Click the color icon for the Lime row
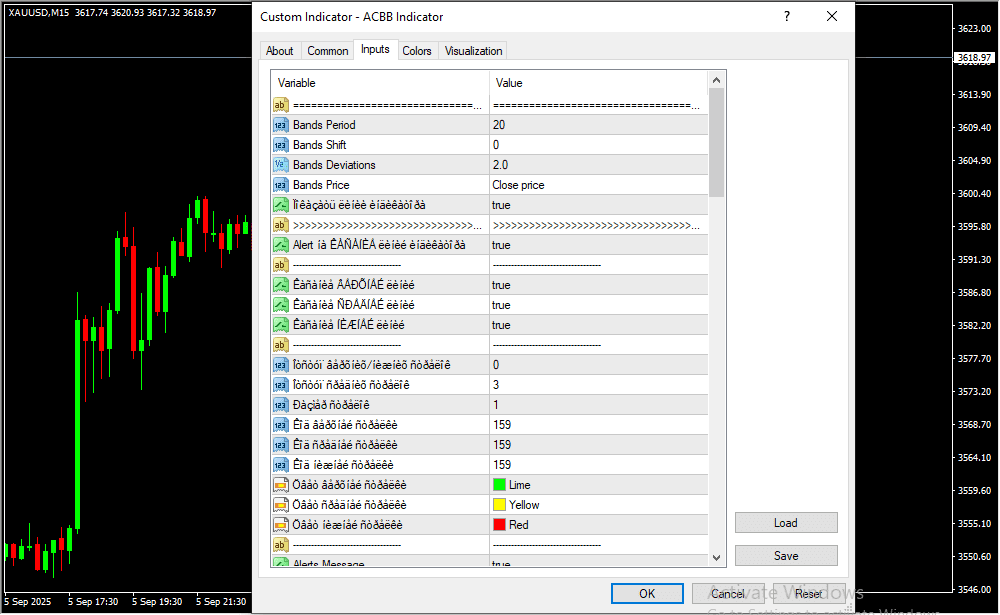 [280, 485]
